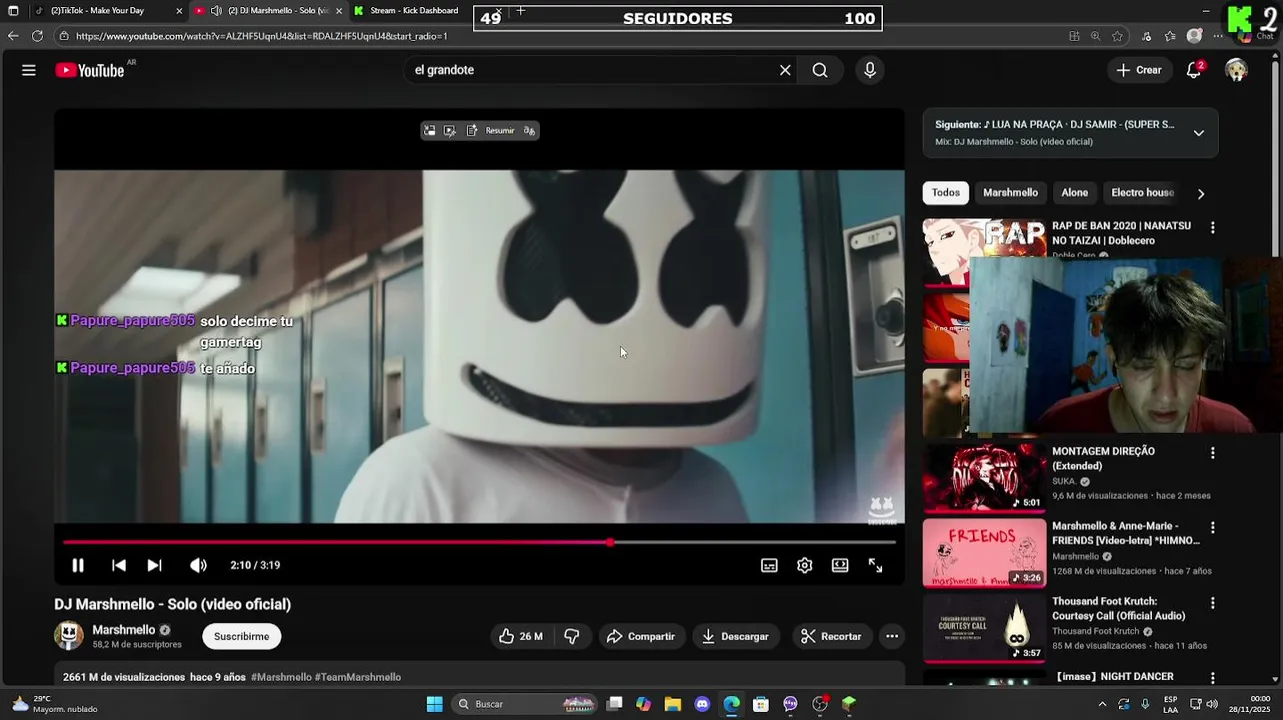Click the address bar URL
Viewport: 1283px width, 720px height.
[262, 36]
